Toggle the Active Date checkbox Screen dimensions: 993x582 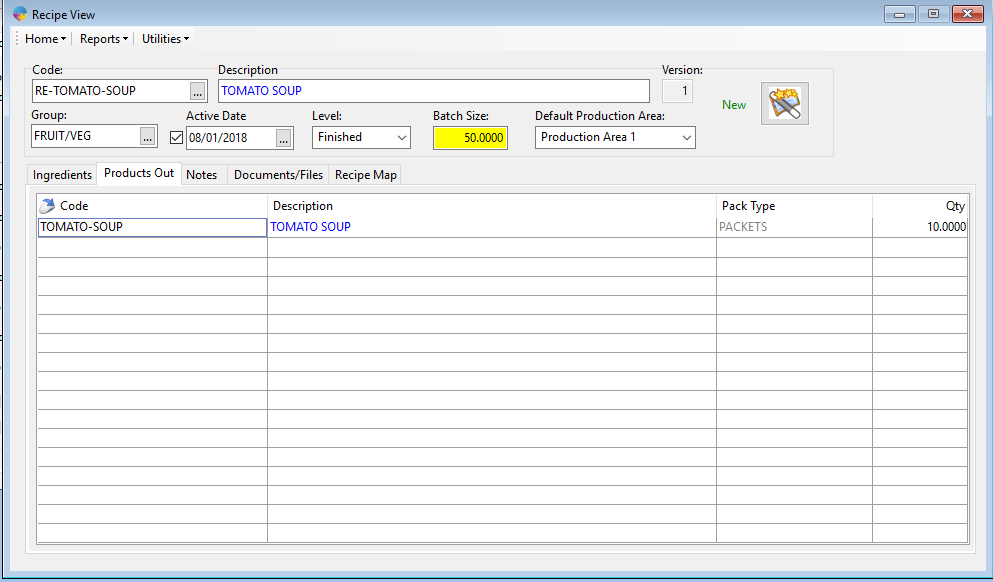(177, 137)
